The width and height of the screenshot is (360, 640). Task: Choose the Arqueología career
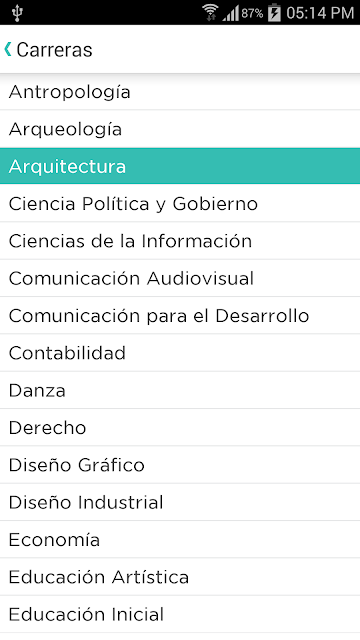click(180, 129)
